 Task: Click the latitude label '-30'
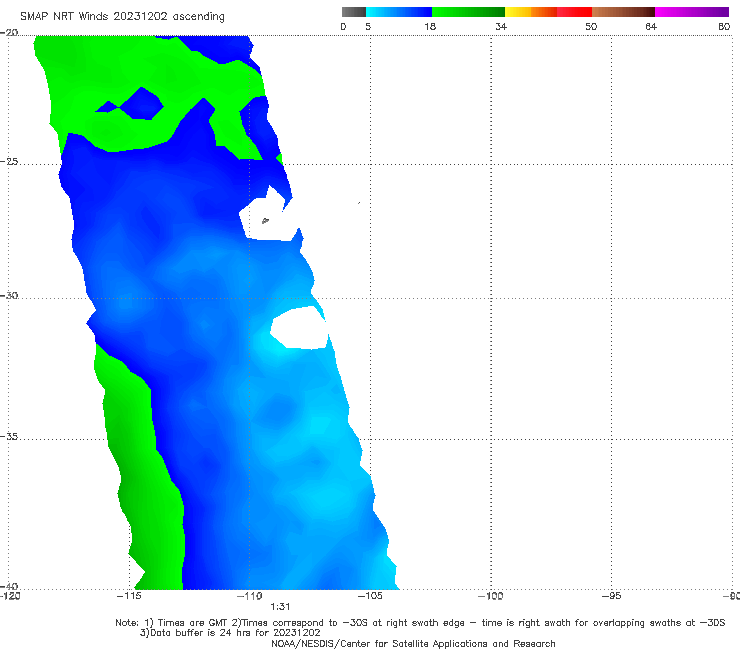pyautogui.click(x=9, y=295)
